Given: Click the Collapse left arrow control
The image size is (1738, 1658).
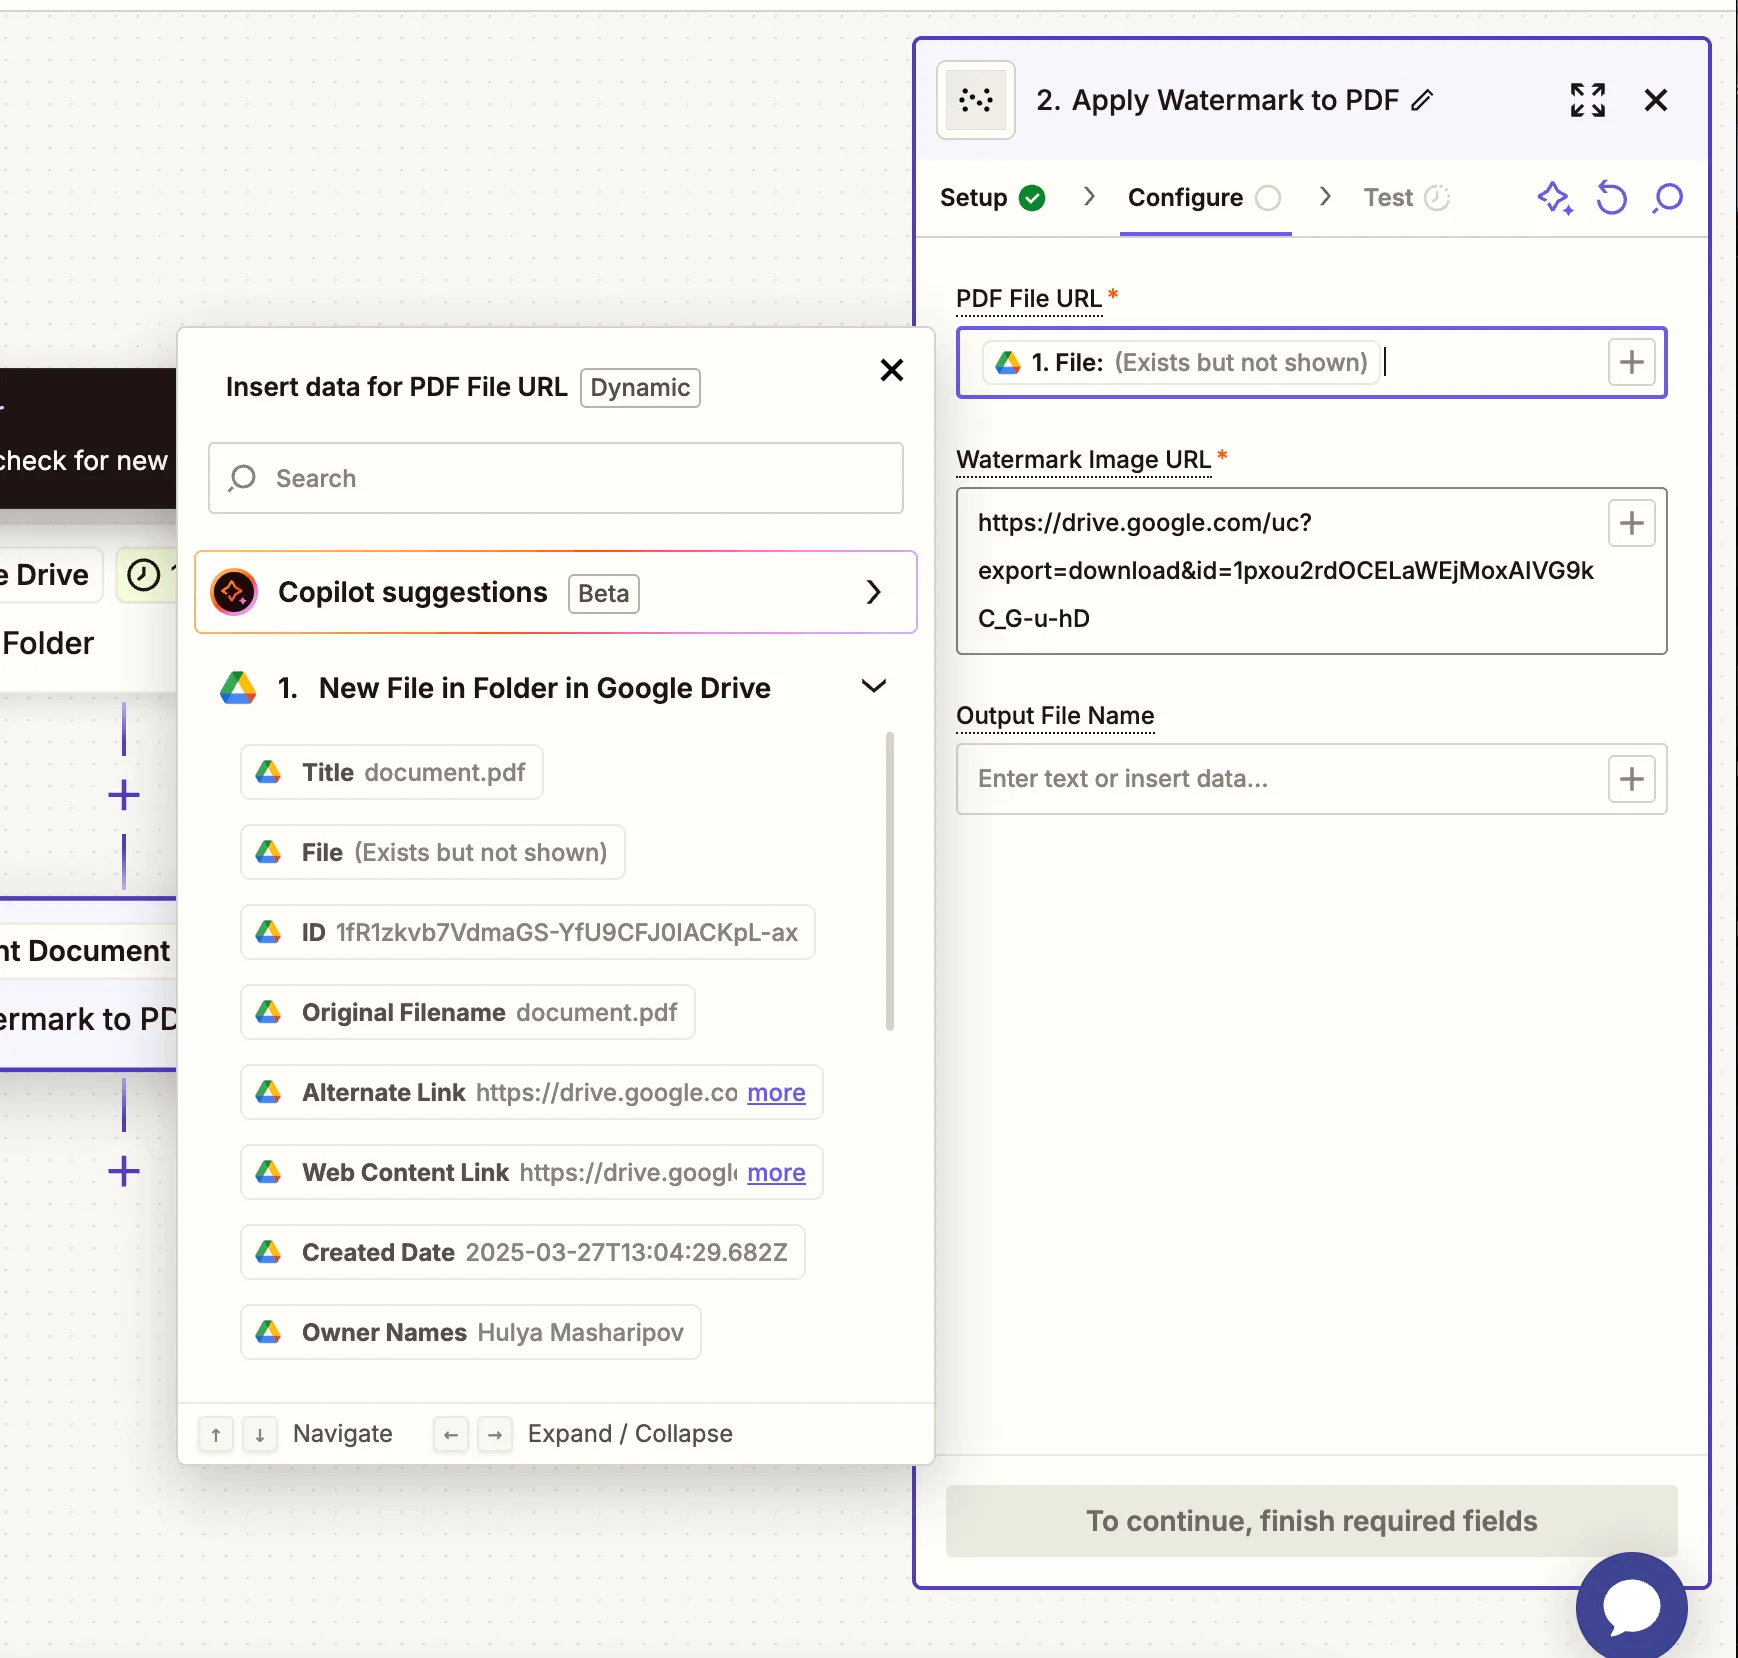Looking at the screenshot, I should coord(450,1433).
